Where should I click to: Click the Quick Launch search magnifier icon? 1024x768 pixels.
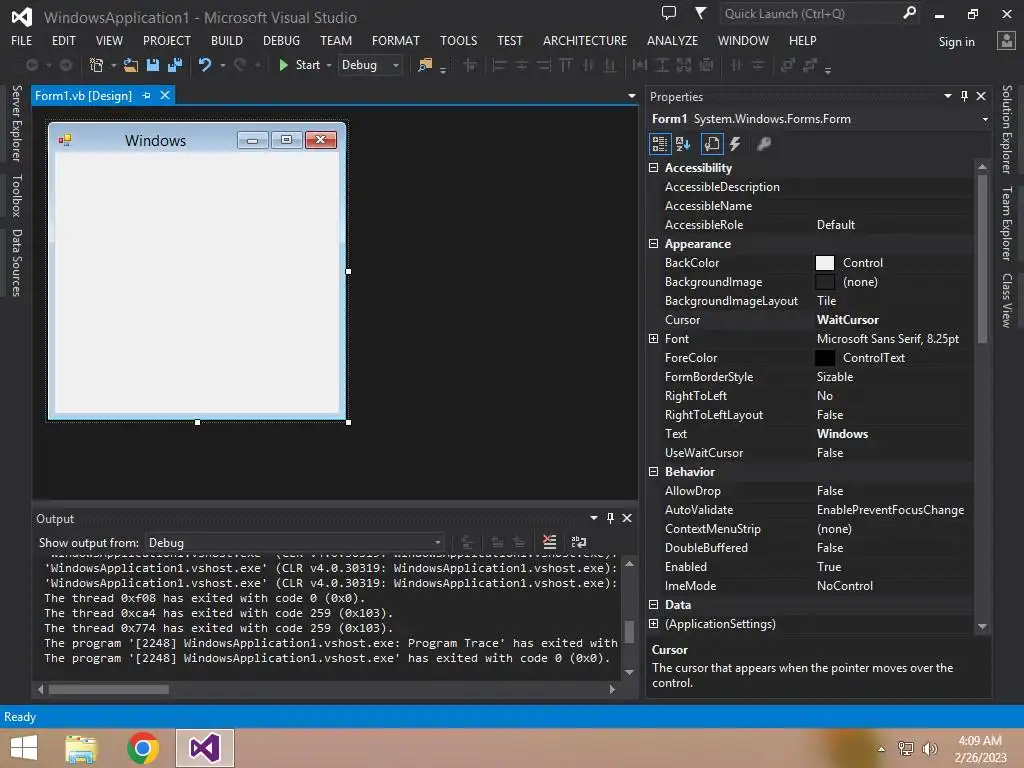point(909,13)
